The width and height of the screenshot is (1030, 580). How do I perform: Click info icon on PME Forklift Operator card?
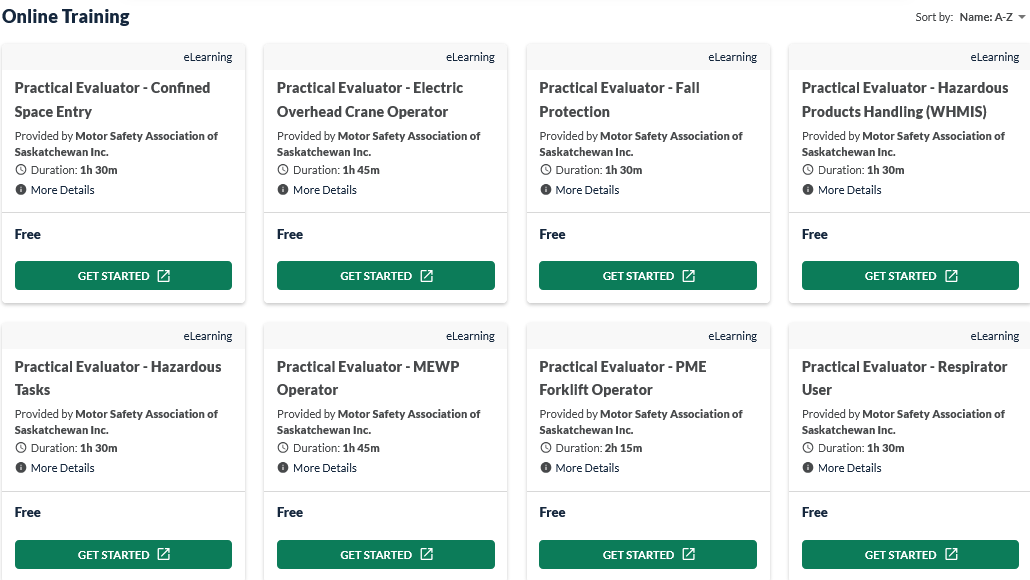[x=545, y=468]
